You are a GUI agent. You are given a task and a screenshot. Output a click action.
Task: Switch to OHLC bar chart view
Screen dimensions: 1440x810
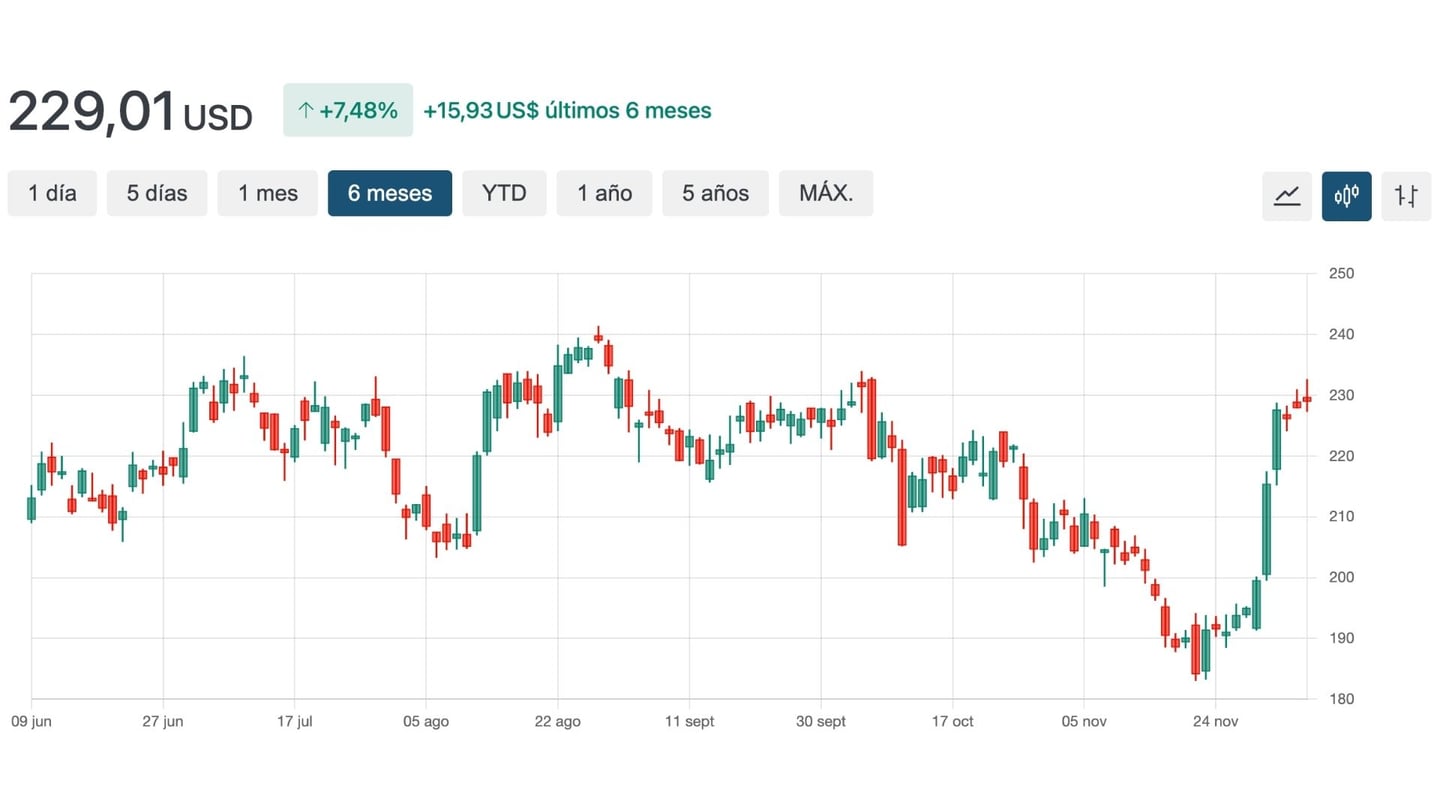coord(1406,195)
